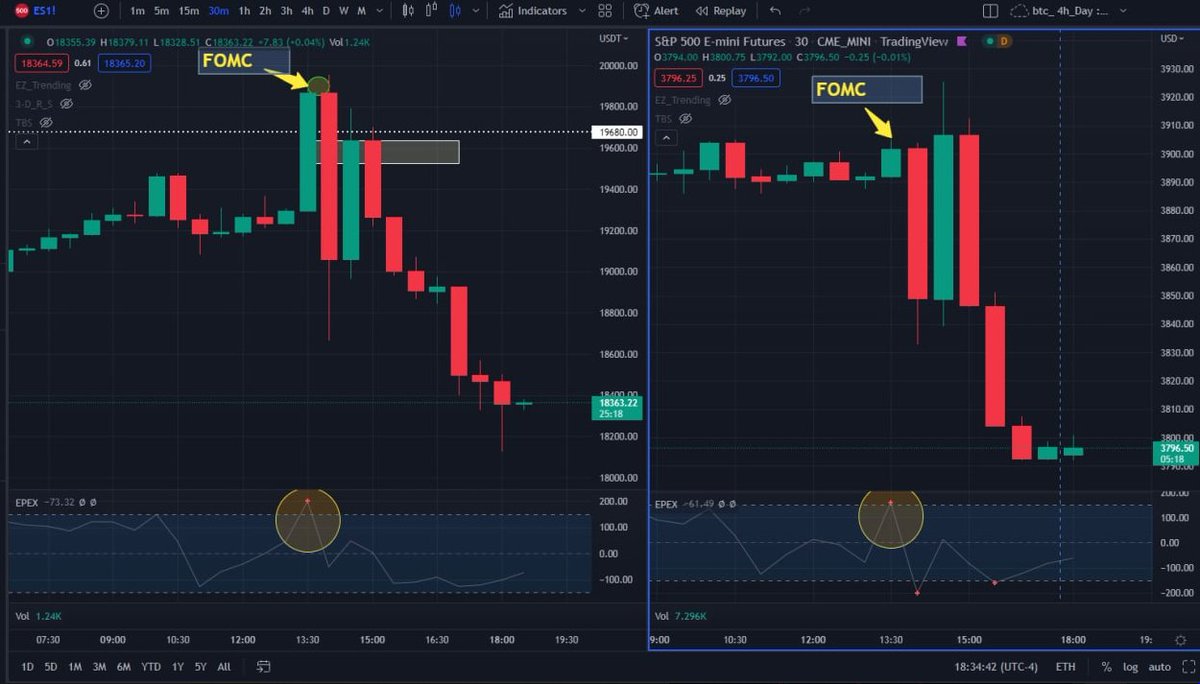Toggle log scale mode
The height and width of the screenshot is (684, 1200).
[x=1130, y=666]
